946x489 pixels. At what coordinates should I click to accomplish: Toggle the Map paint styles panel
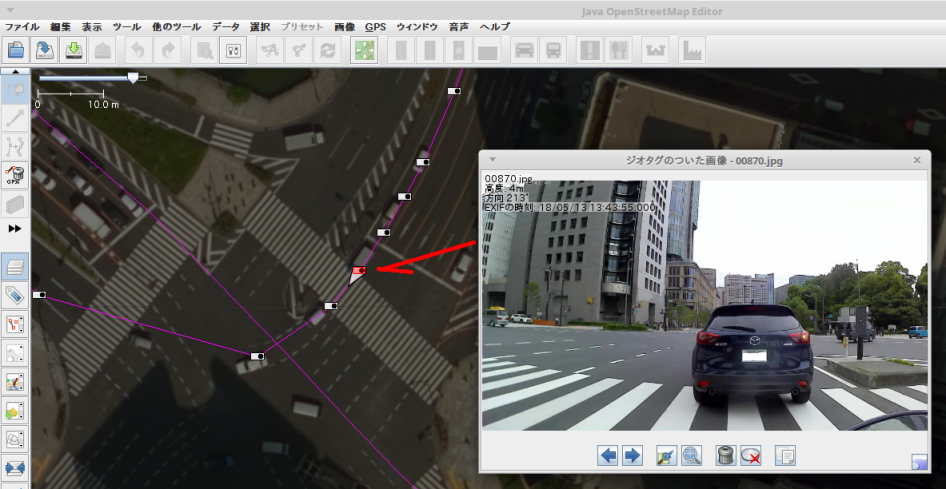(x=16, y=382)
